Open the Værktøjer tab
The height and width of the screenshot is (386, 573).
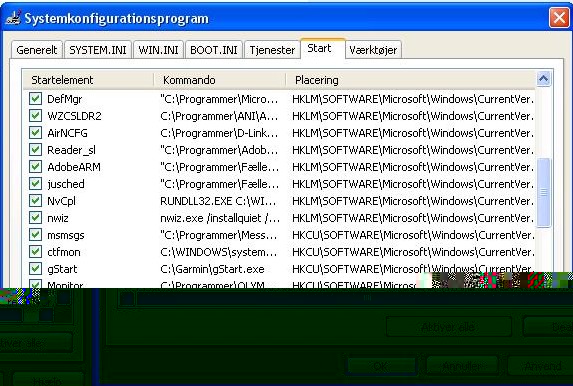(373, 50)
